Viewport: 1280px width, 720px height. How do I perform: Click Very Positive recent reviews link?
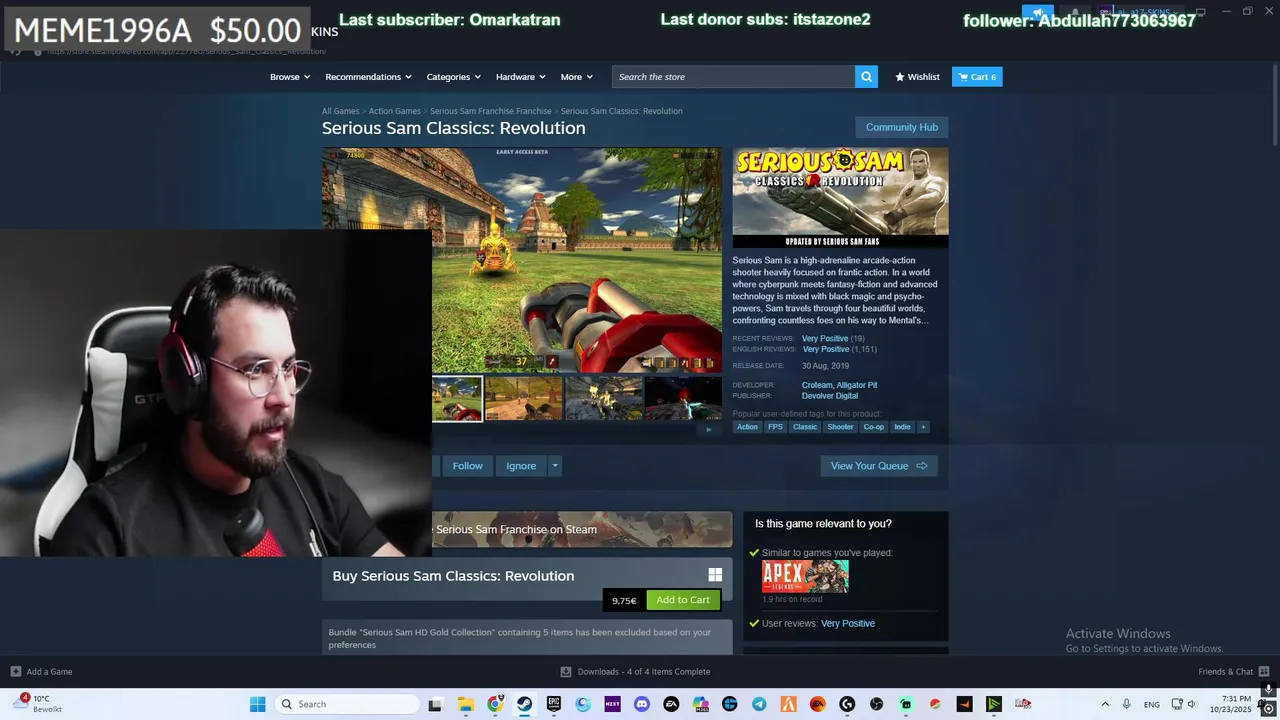click(825, 338)
